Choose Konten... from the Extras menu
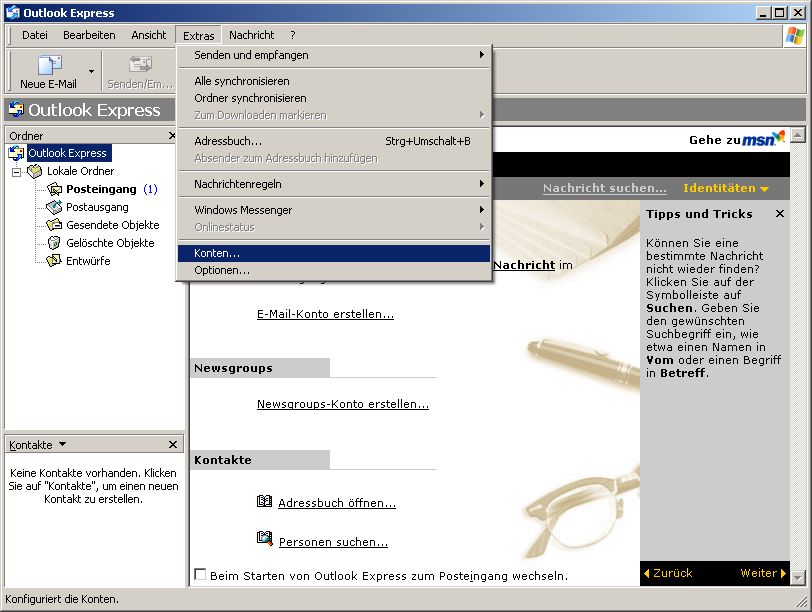The image size is (812, 612). (217, 253)
